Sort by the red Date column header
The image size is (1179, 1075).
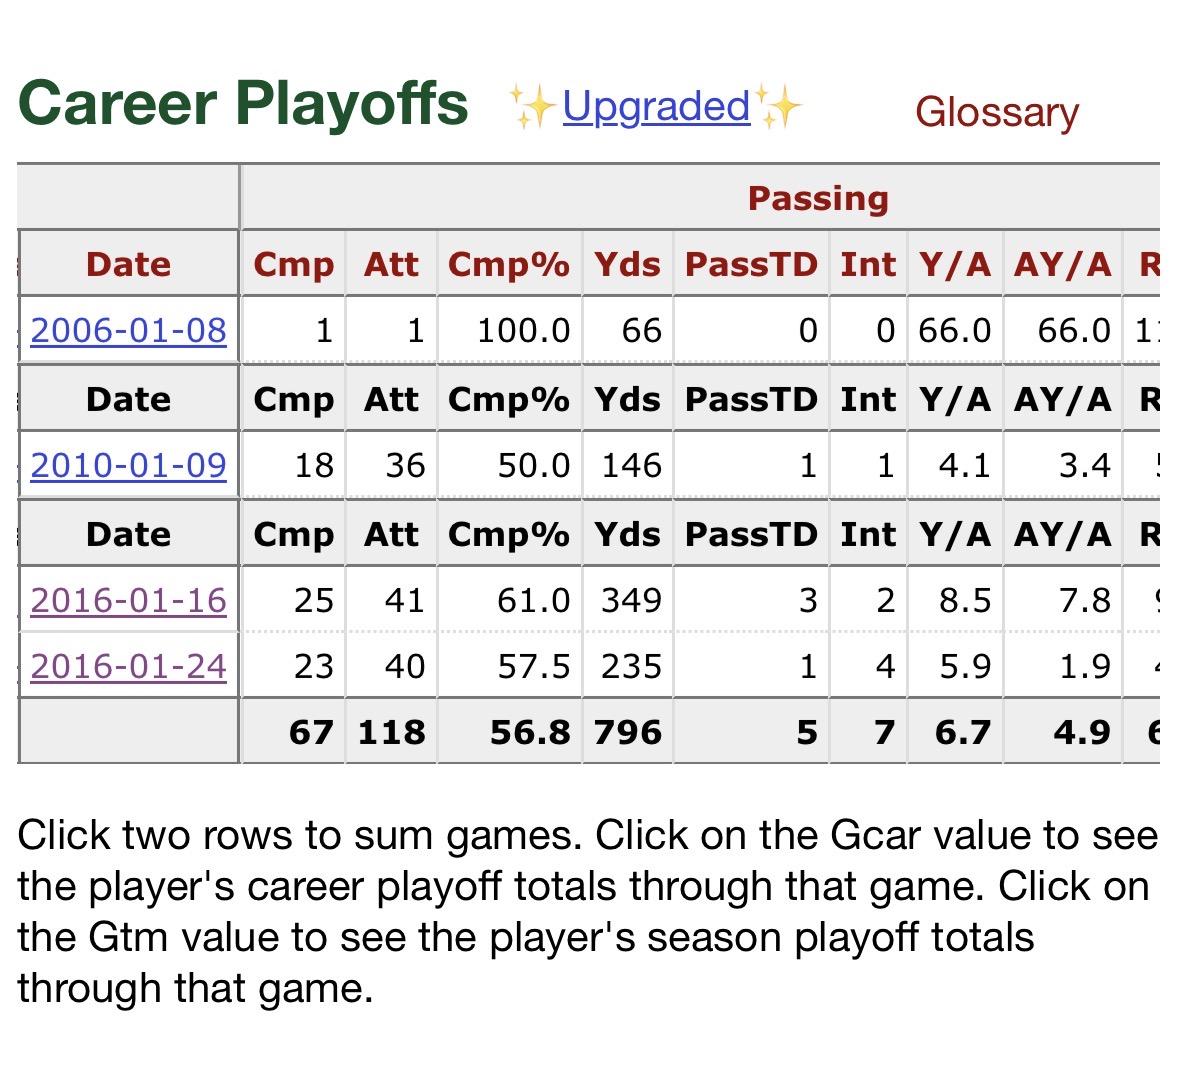tap(129, 264)
